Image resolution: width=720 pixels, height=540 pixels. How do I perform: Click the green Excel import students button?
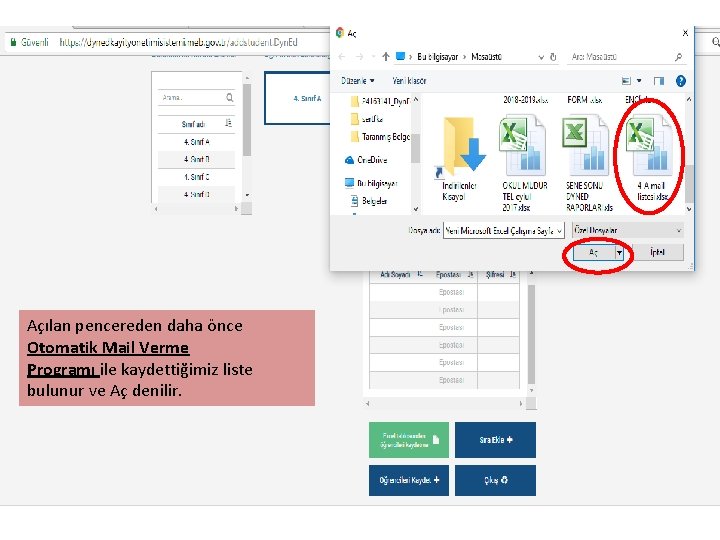409,440
